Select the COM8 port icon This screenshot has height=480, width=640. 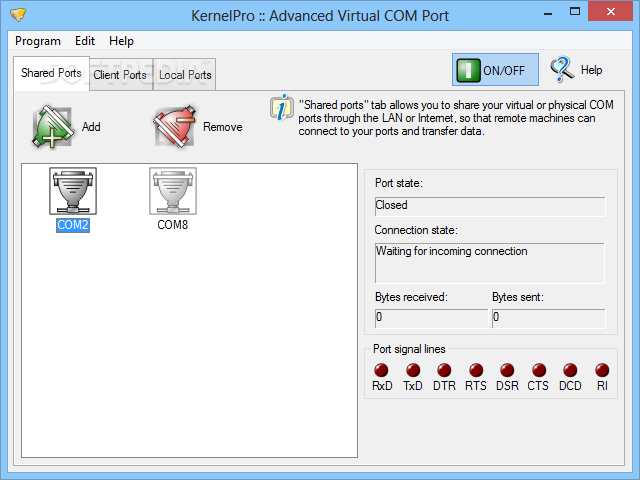(173, 191)
